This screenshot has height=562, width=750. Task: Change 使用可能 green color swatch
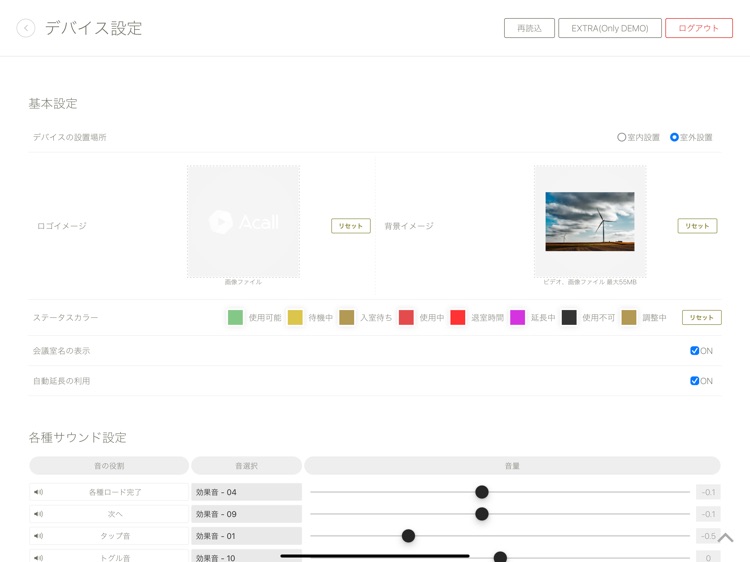click(235, 318)
